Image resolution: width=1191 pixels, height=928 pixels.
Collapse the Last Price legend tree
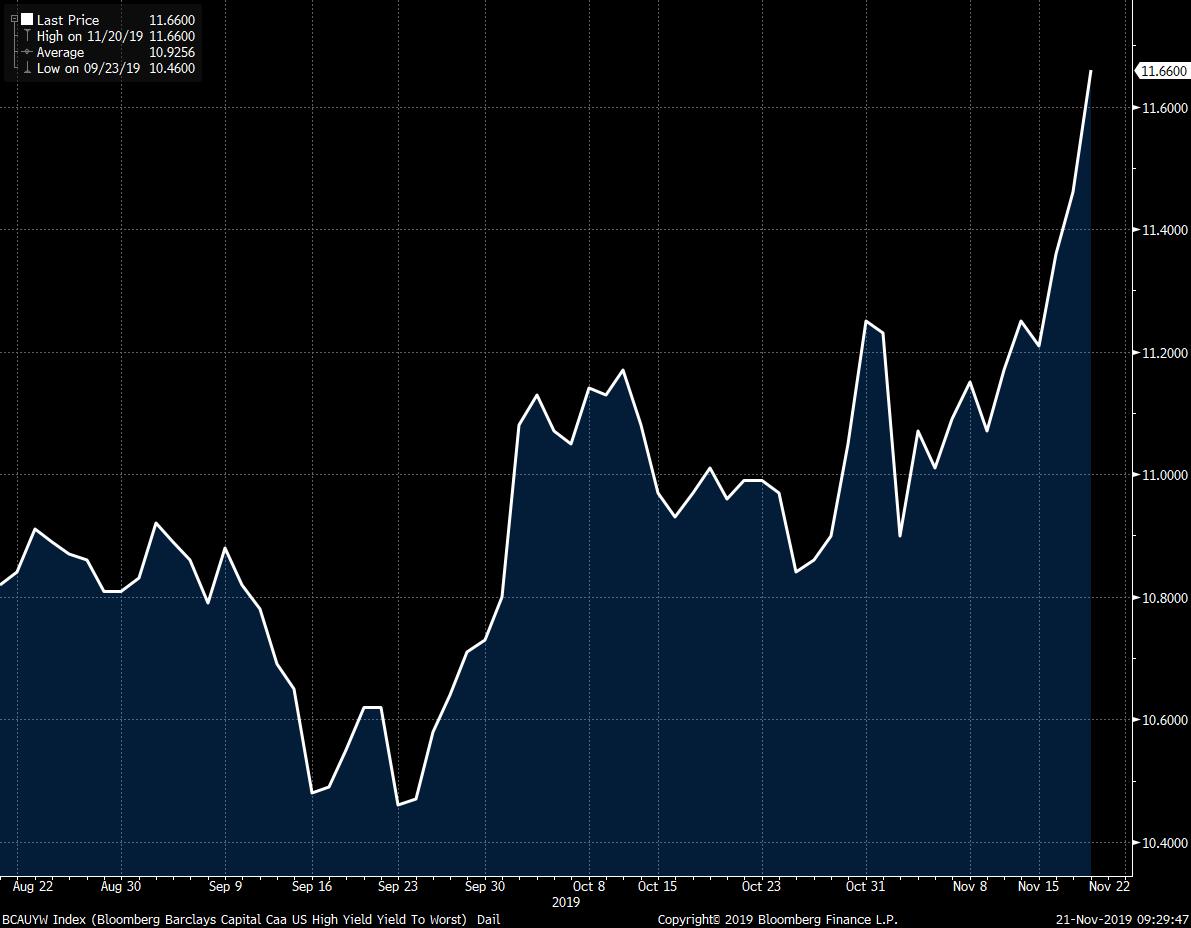click(x=14, y=20)
